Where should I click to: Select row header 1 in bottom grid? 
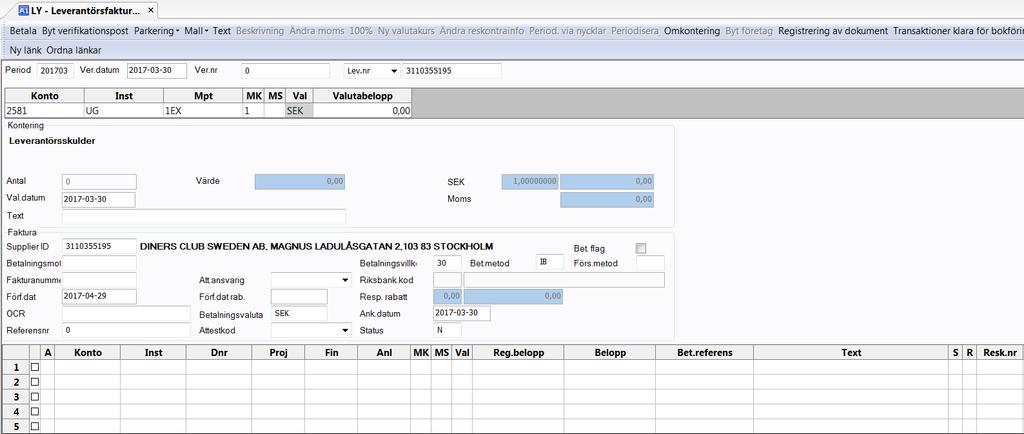tap(16, 367)
